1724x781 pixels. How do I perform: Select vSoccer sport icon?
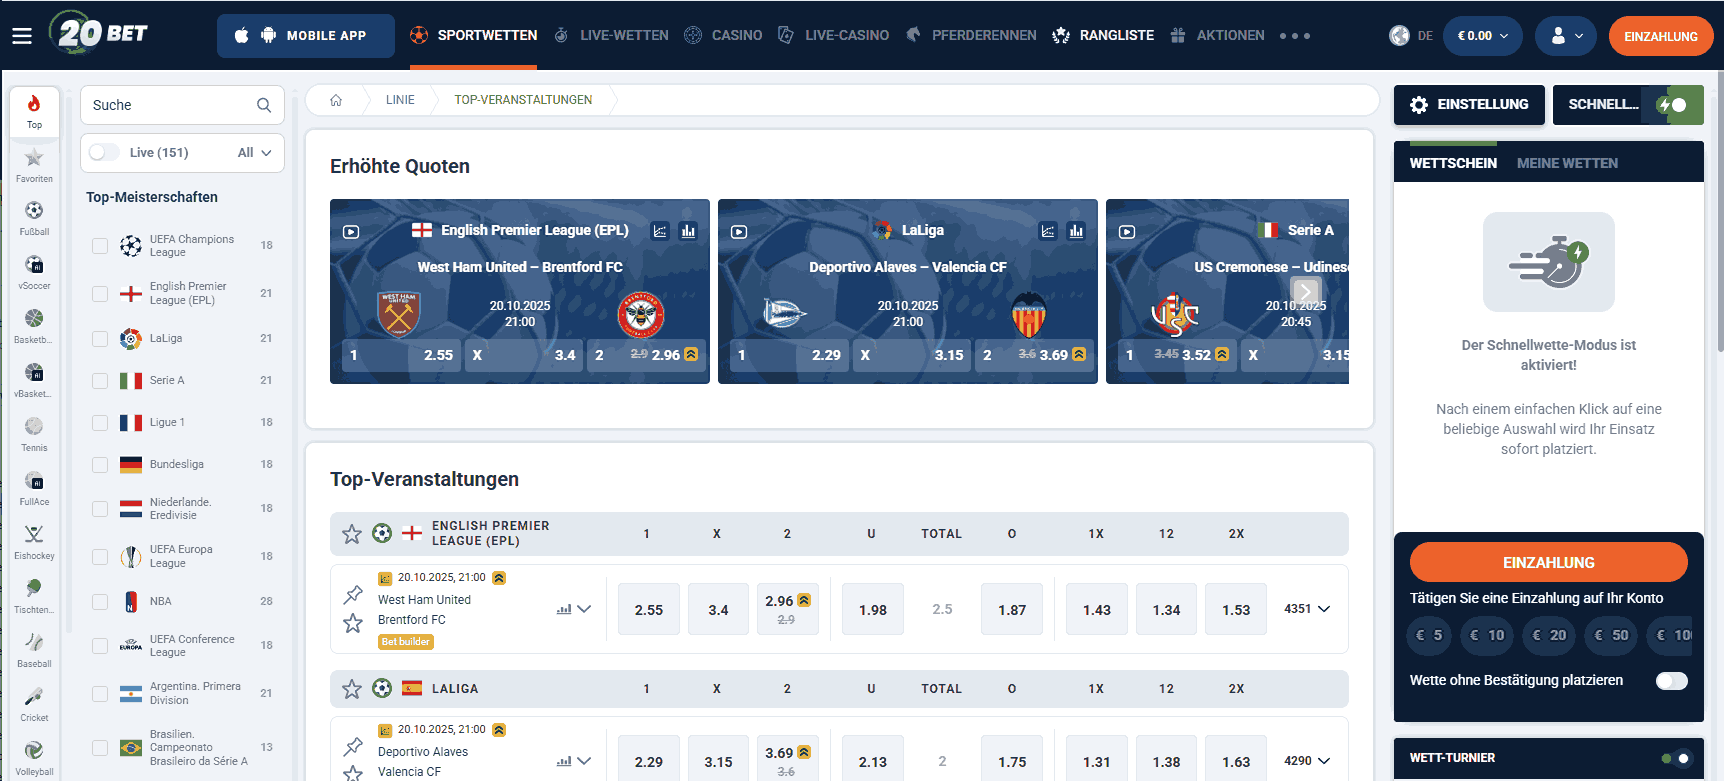[34, 272]
